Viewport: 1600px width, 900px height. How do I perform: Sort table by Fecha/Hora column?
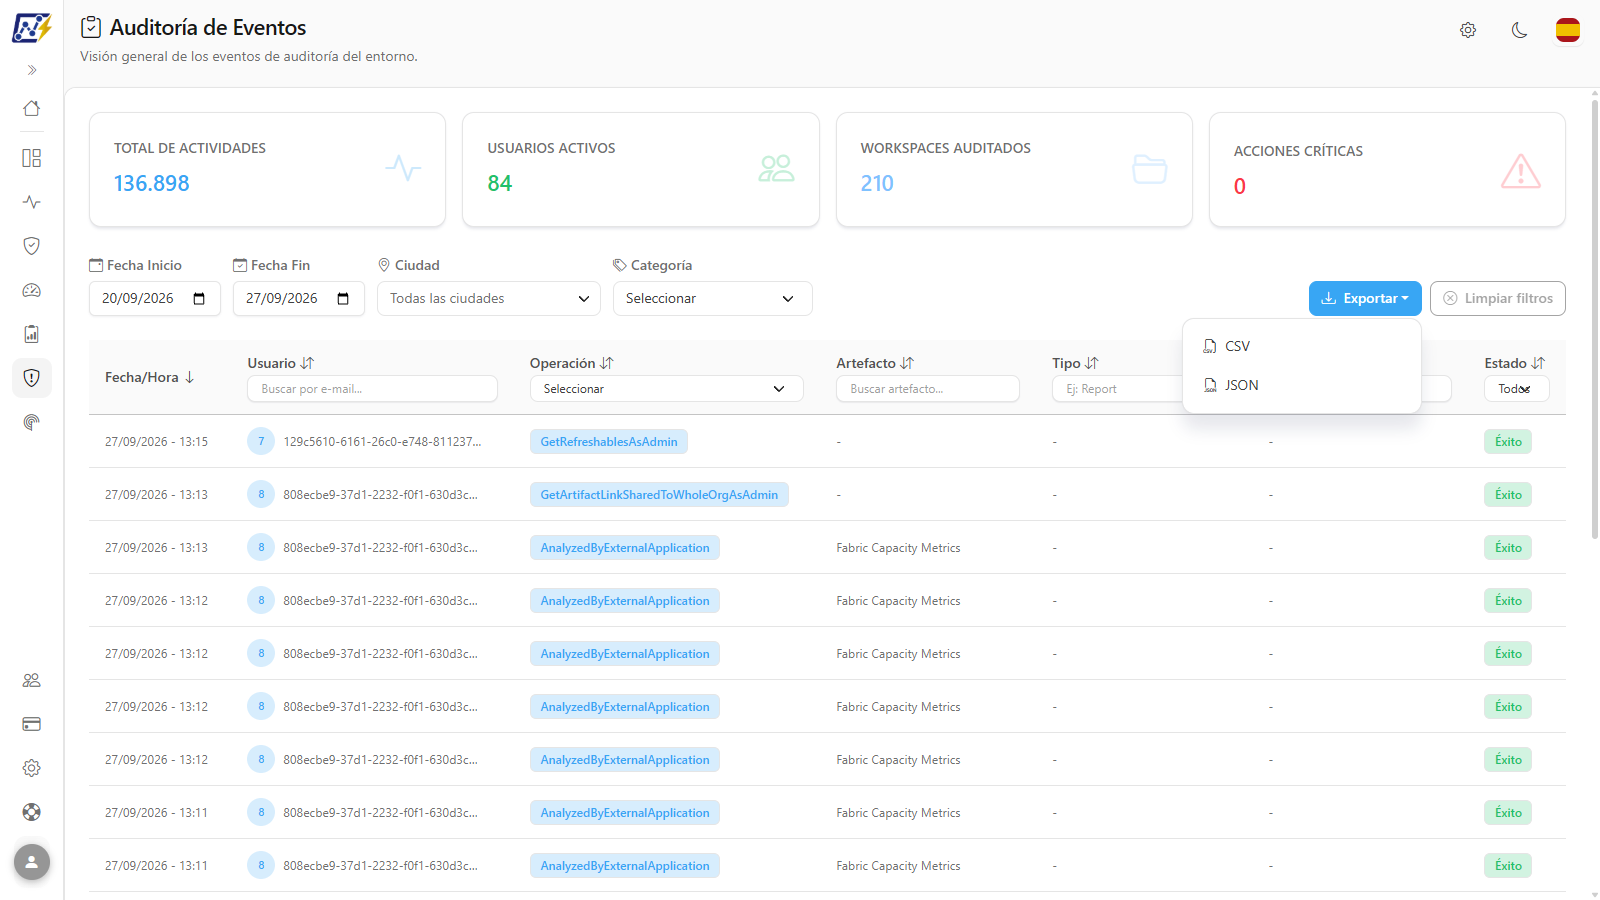[x=150, y=377]
